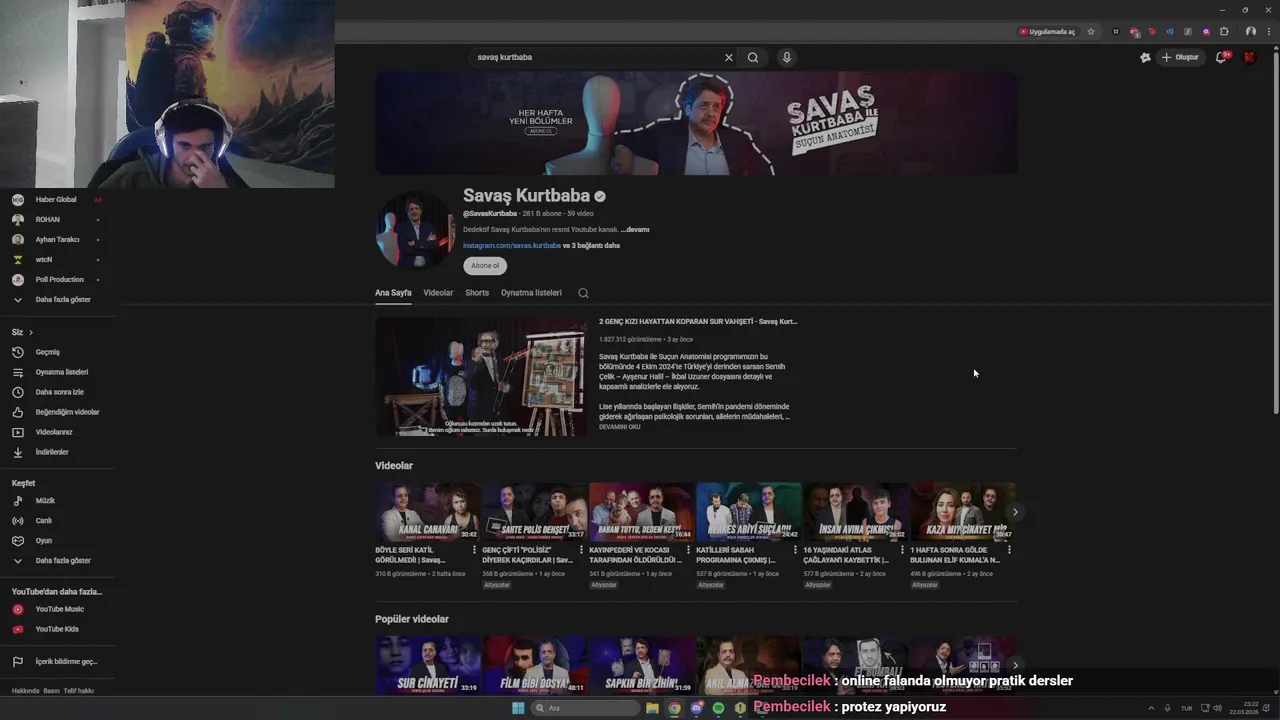Open the KANAL CANAVARI video thumbnail
This screenshot has width=1280, height=720.
click(x=428, y=512)
